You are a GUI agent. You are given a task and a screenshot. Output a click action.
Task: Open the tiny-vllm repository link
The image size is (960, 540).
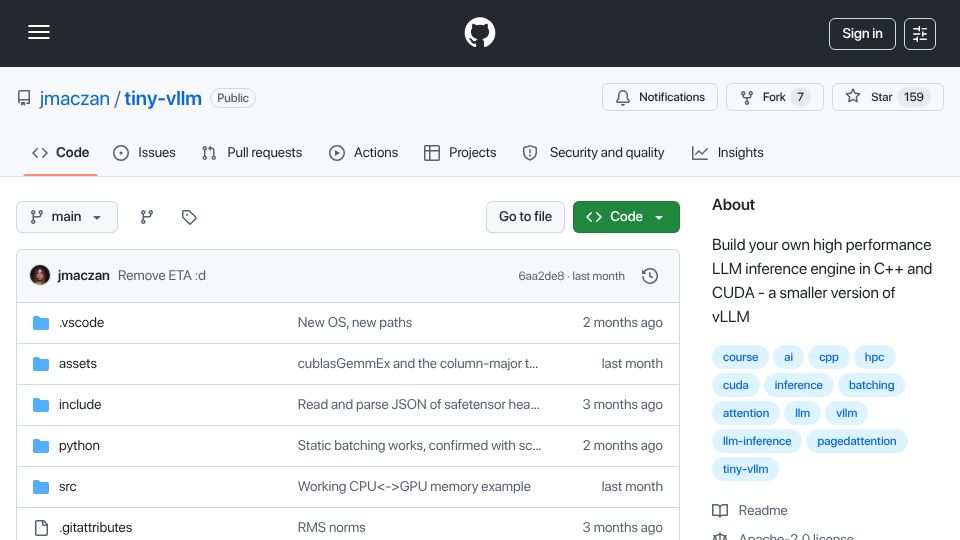(x=163, y=98)
